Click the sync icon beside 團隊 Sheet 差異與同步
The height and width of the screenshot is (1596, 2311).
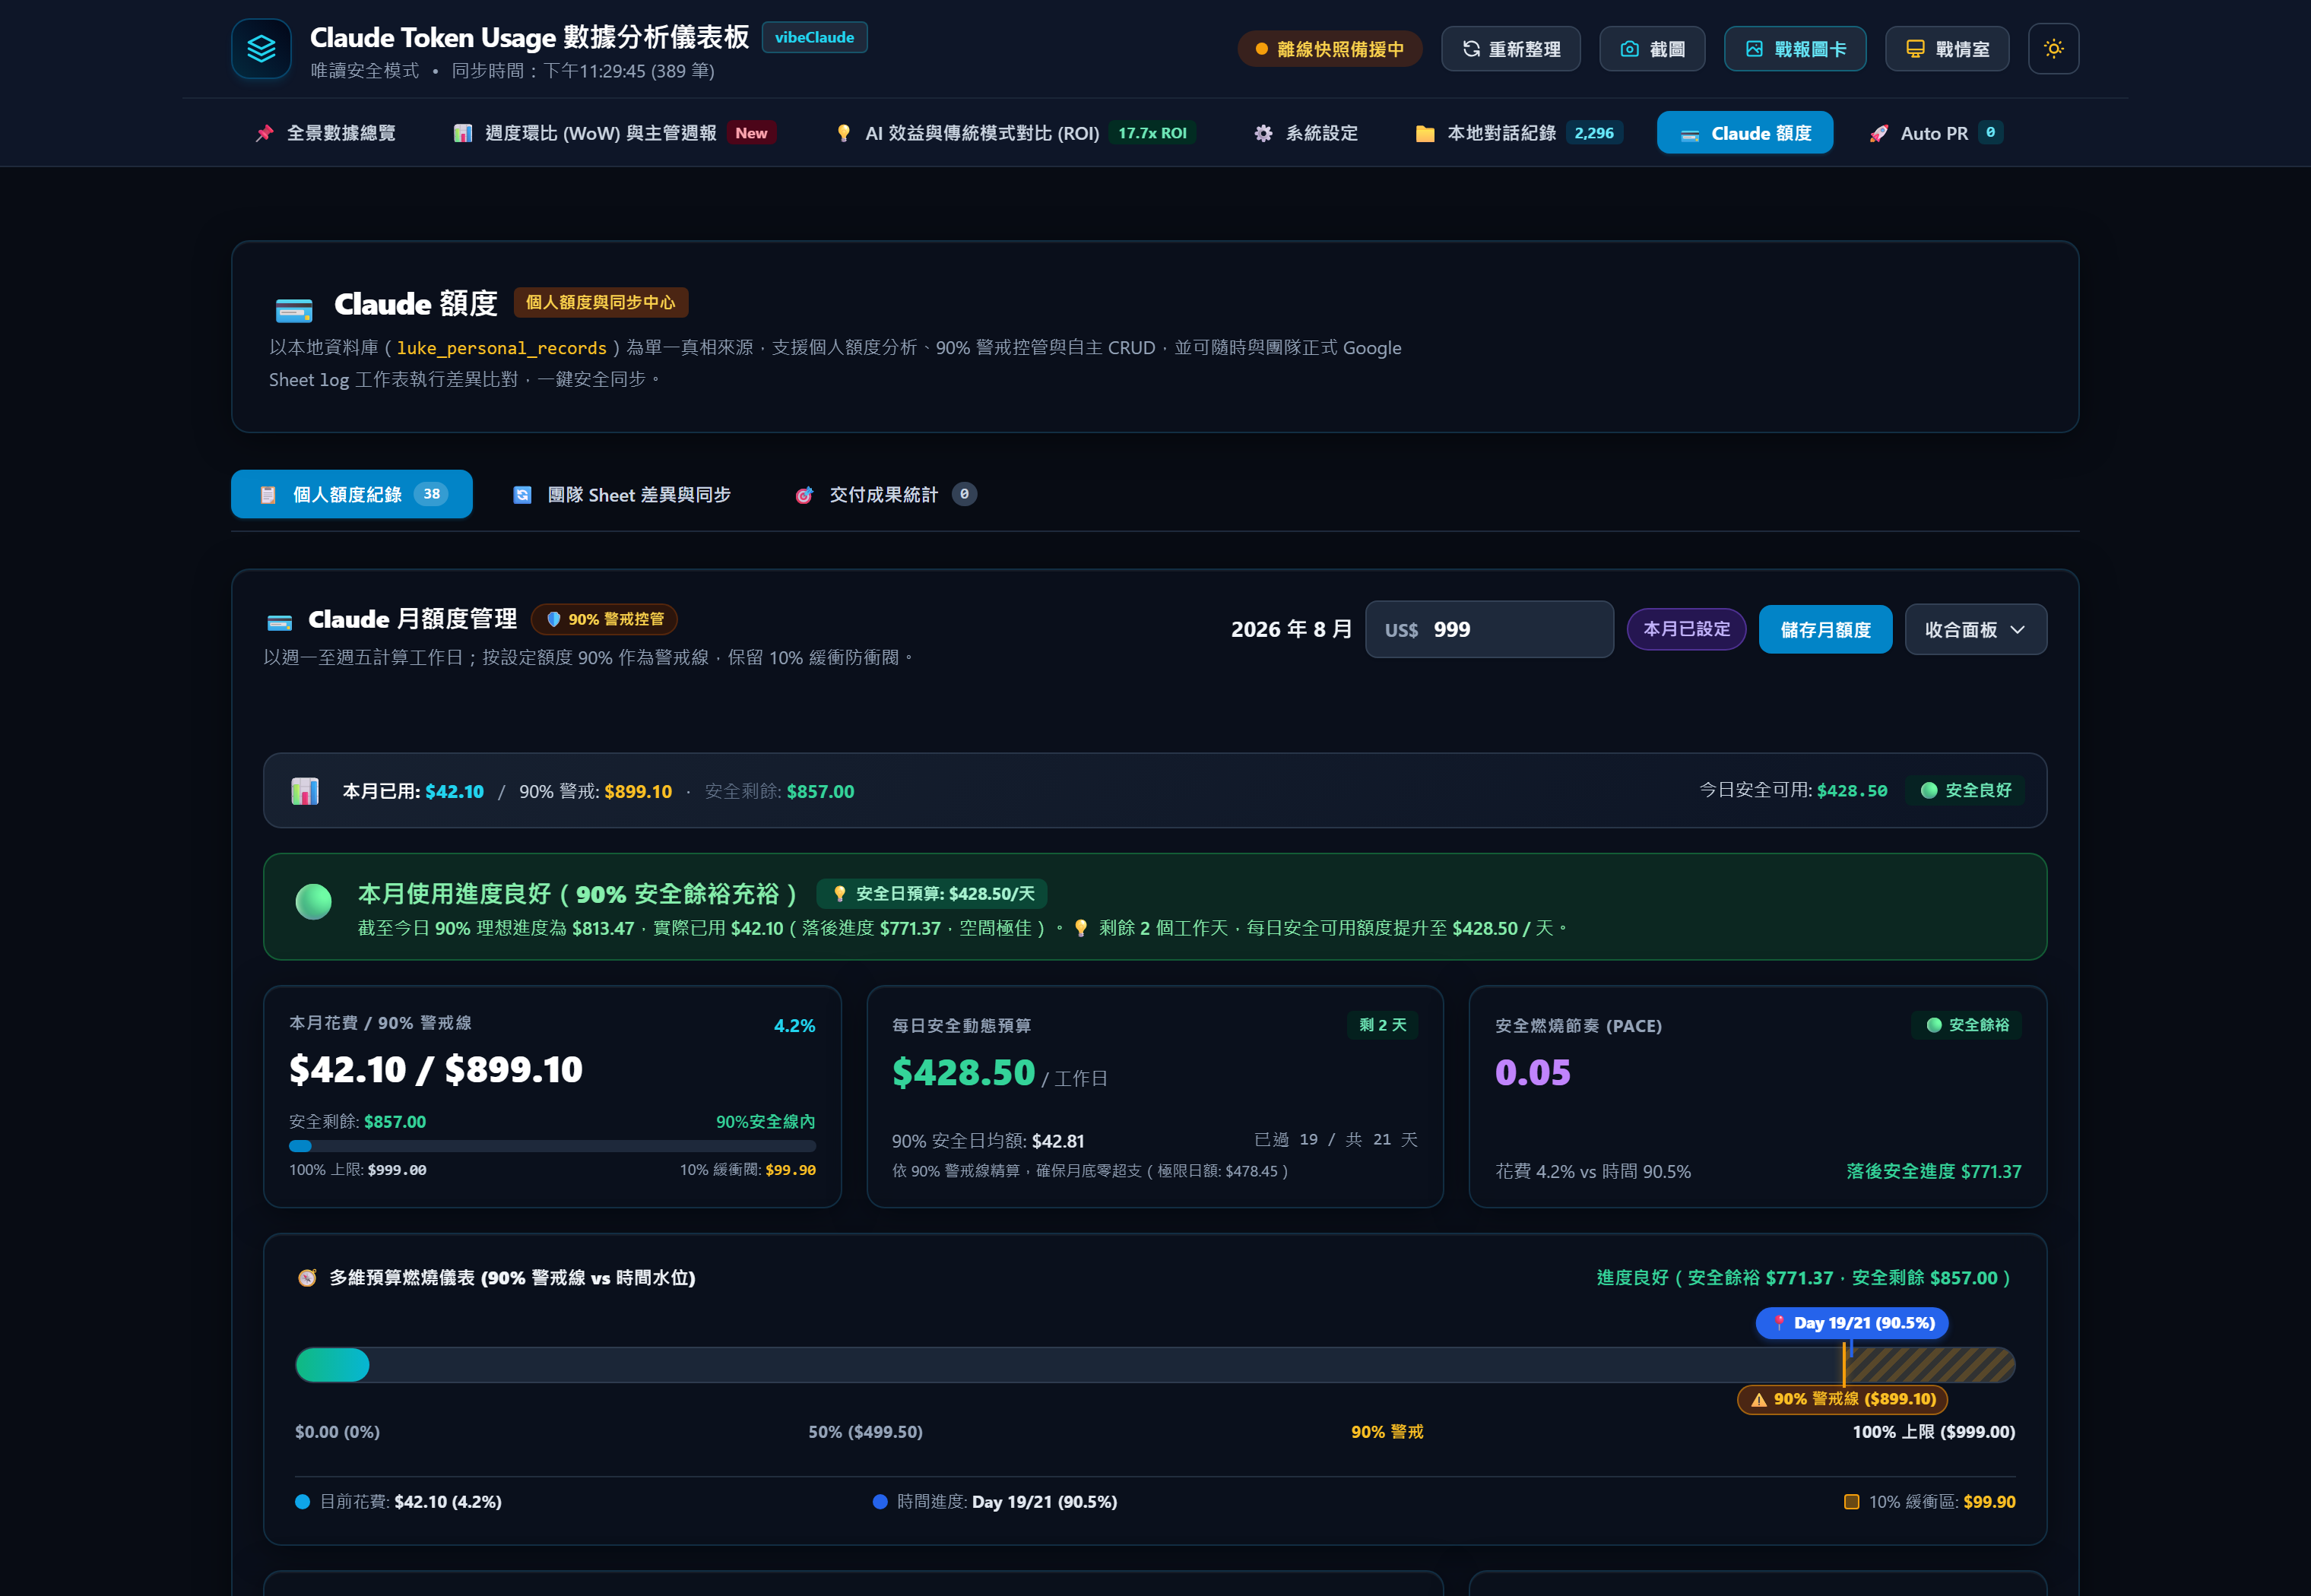[522, 495]
